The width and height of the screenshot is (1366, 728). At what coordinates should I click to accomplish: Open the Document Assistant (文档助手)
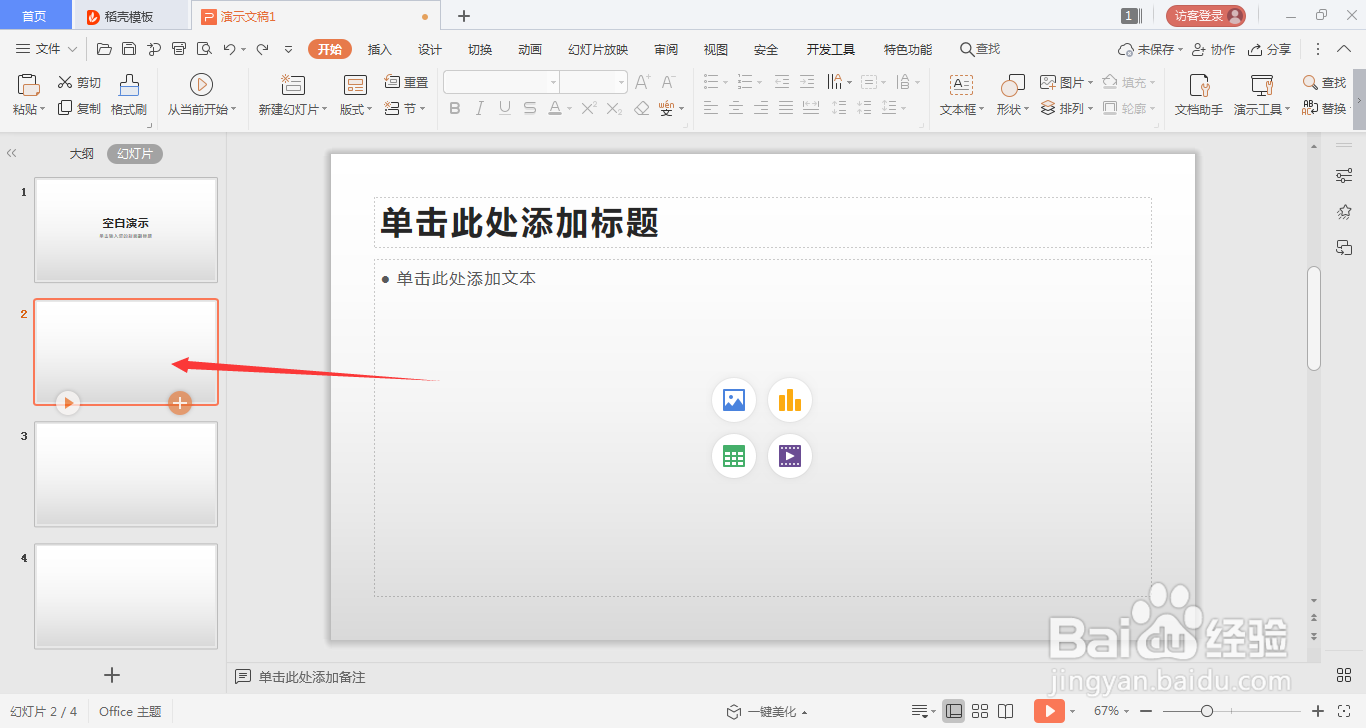(x=1198, y=96)
